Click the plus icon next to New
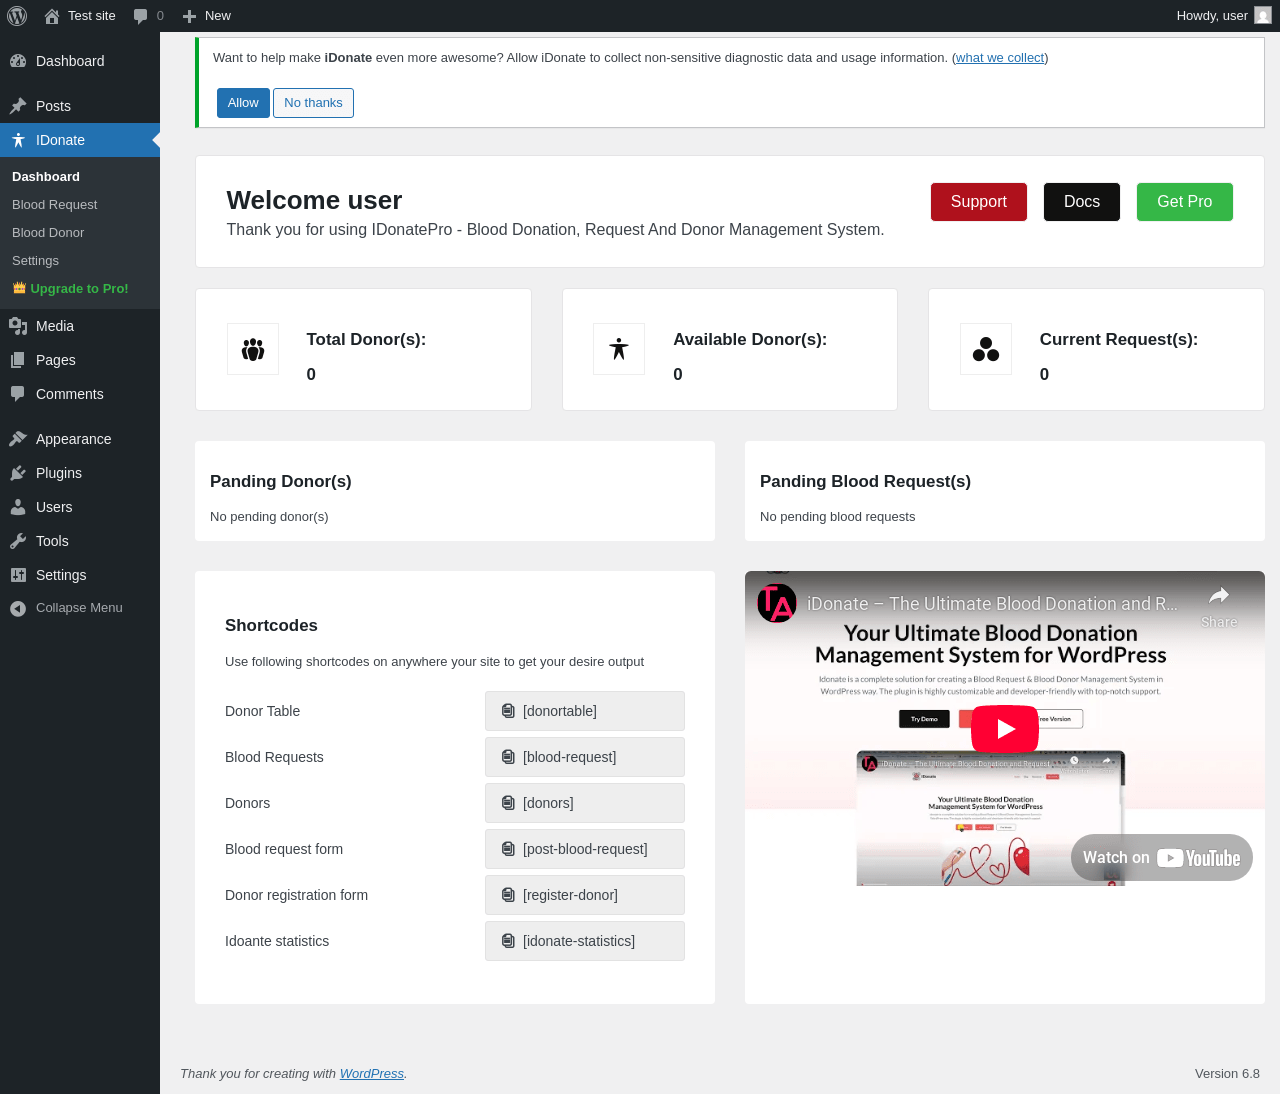This screenshot has height=1094, width=1280. tap(189, 16)
